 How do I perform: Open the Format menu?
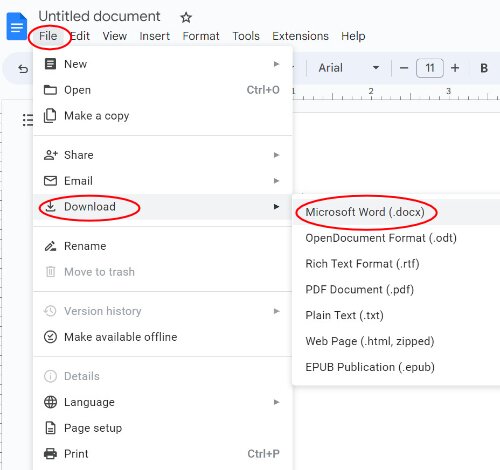tap(201, 36)
